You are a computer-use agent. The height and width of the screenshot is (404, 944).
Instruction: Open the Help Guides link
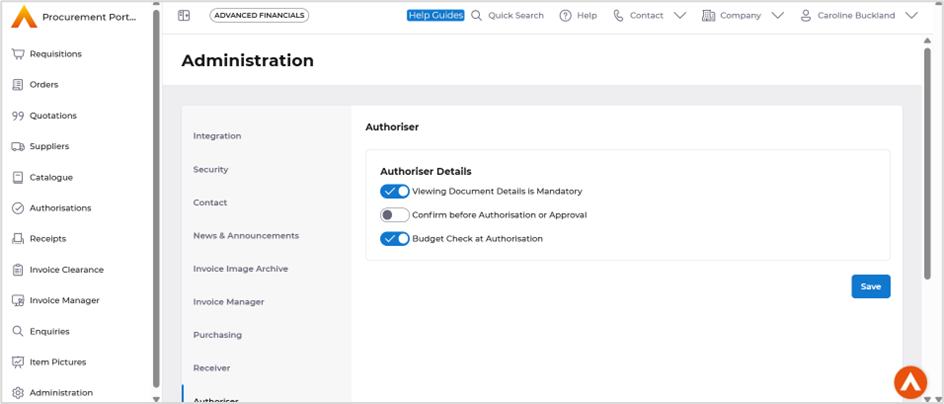coord(435,16)
